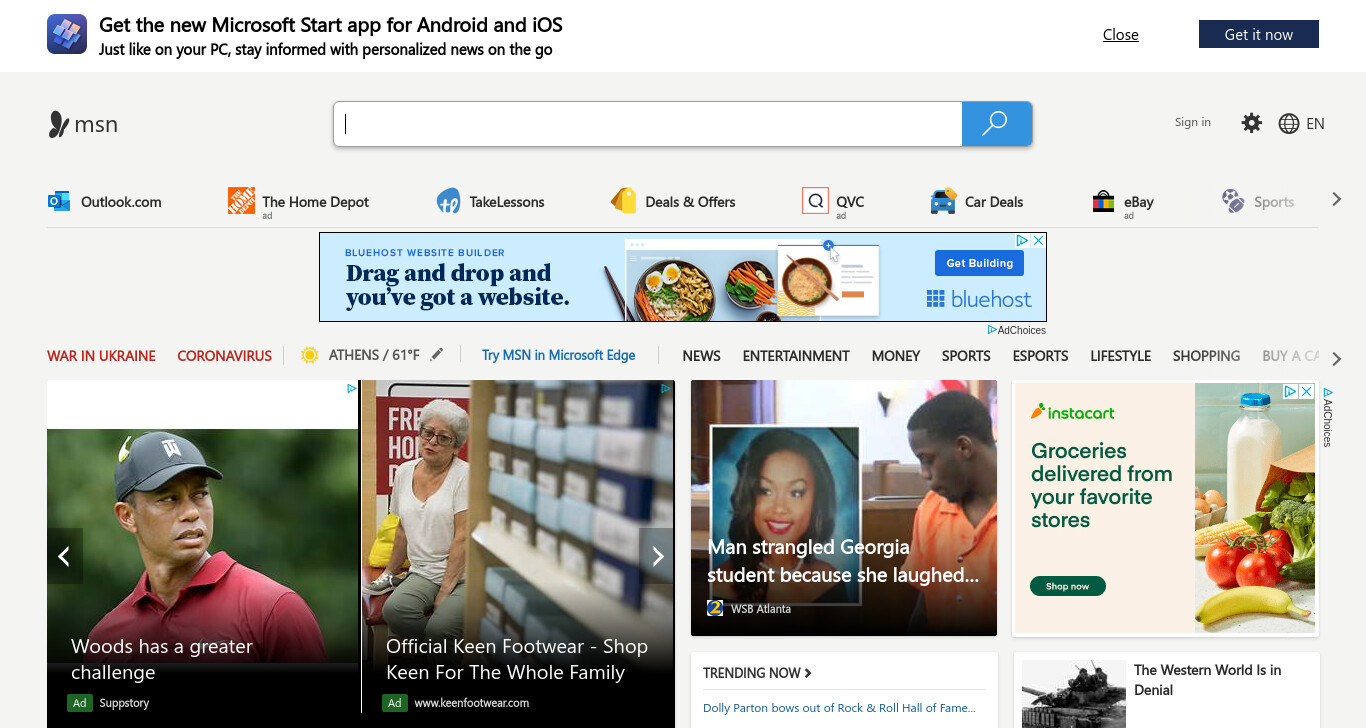Click the Get it now button
The width and height of the screenshot is (1366, 728).
[x=1259, y=34]
